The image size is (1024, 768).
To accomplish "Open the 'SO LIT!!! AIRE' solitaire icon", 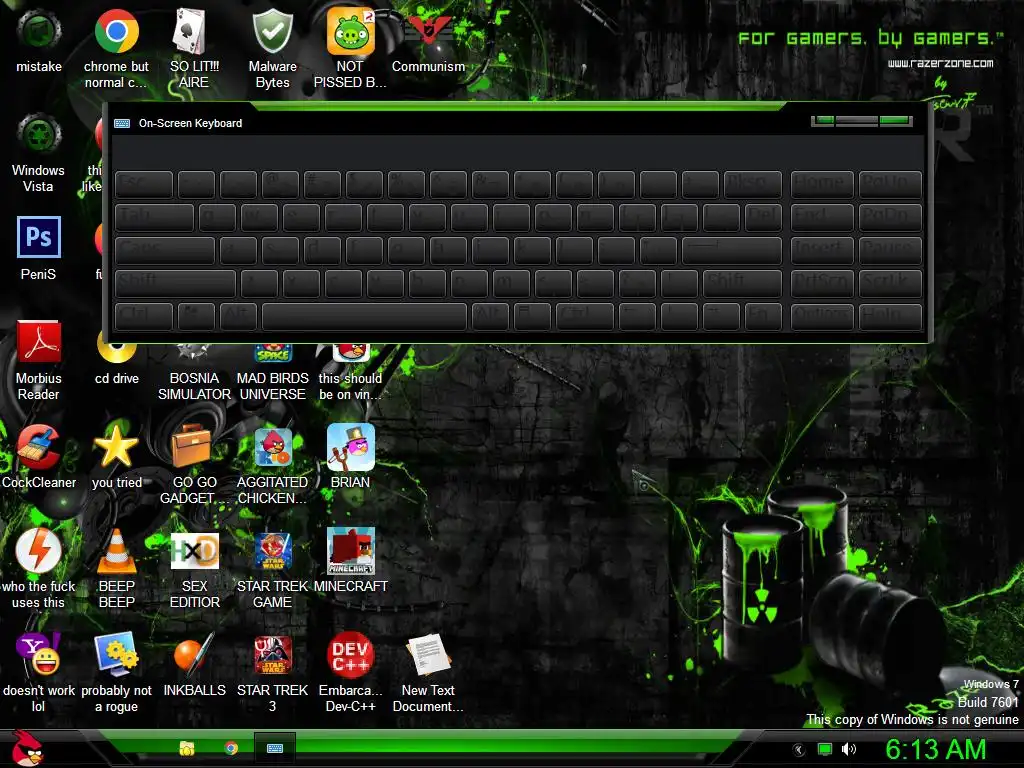I will pos(193,48).
